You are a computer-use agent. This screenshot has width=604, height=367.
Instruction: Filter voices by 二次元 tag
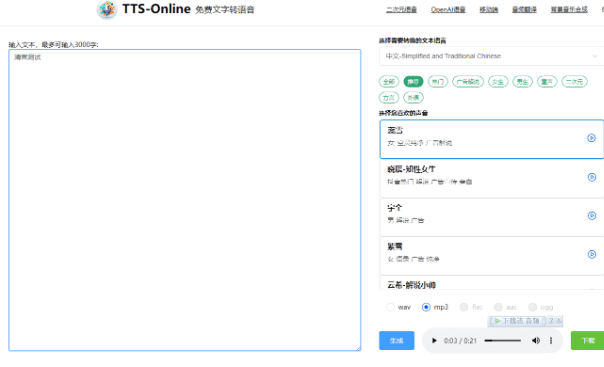[x=574, y=82]
